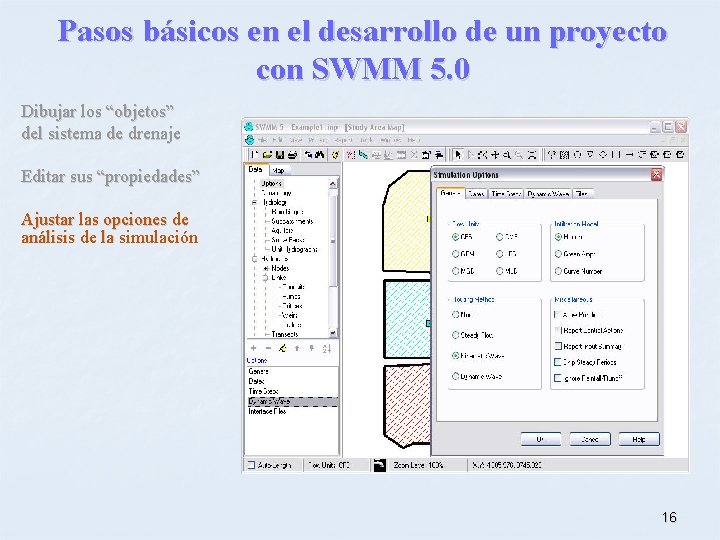This screenshot has height=540, width=720.
Task: Select Curve Number infiltration model
Action: 558,271
